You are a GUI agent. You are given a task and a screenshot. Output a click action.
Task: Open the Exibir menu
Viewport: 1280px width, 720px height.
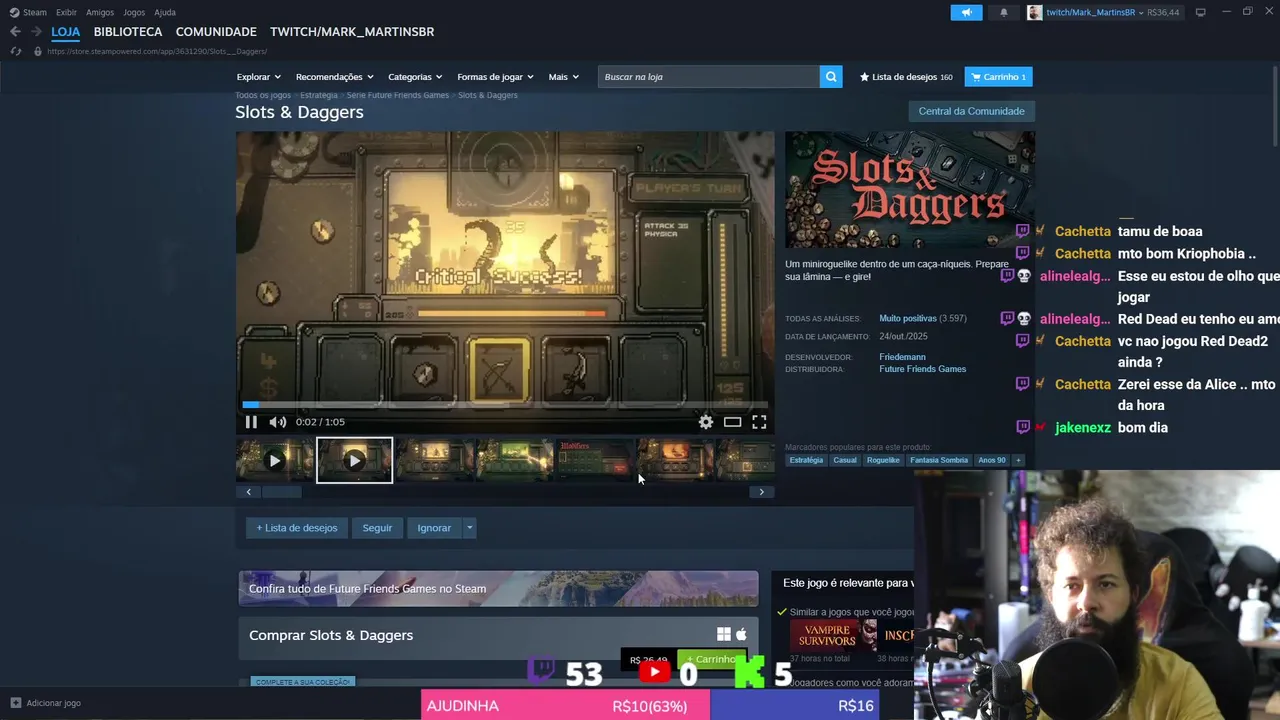66,12
